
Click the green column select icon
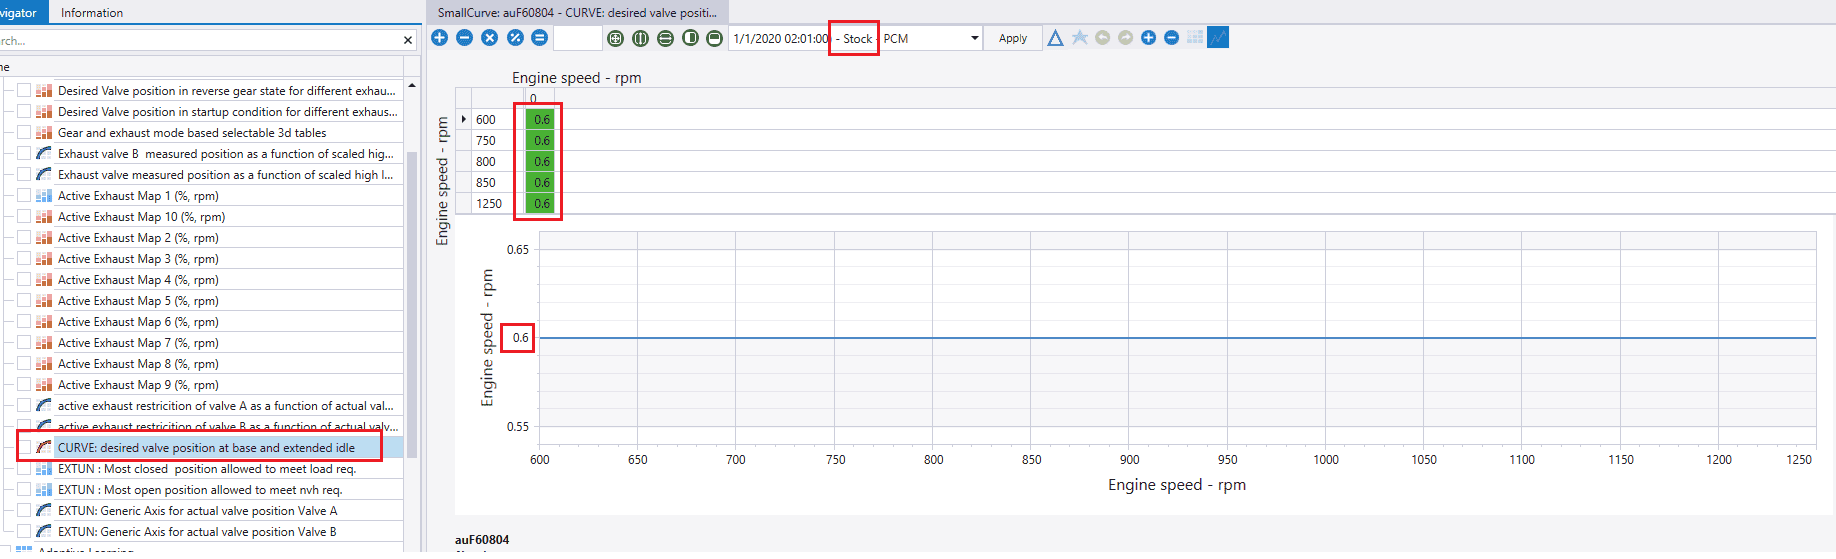coord(690,38)
